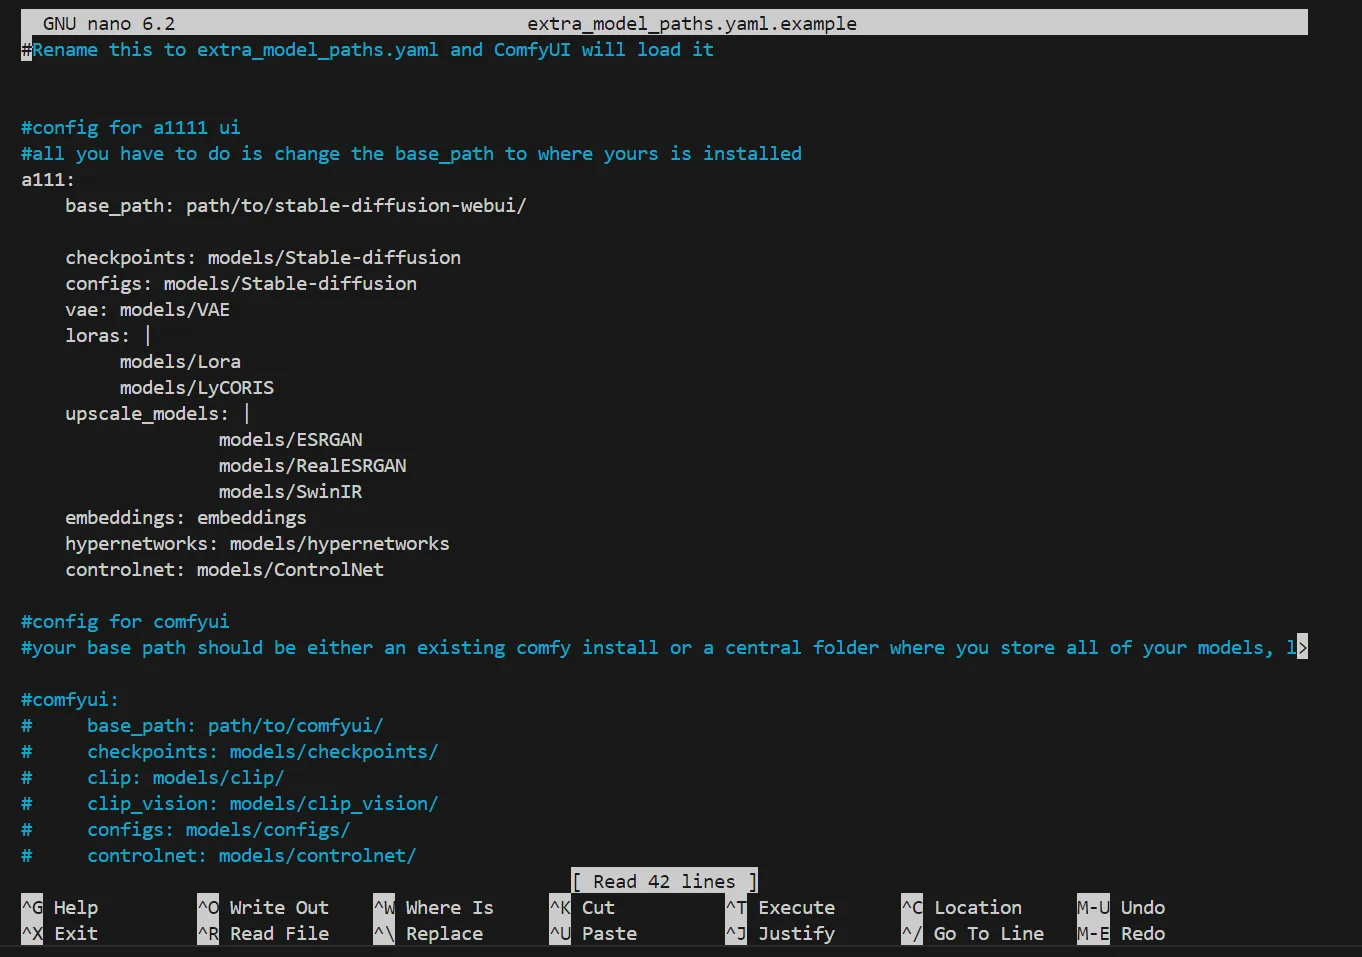This screenshot has height=957, width=1362.
Task: Click commented 'controlnet: models/controlnet/' line
Action: point(219,855)
